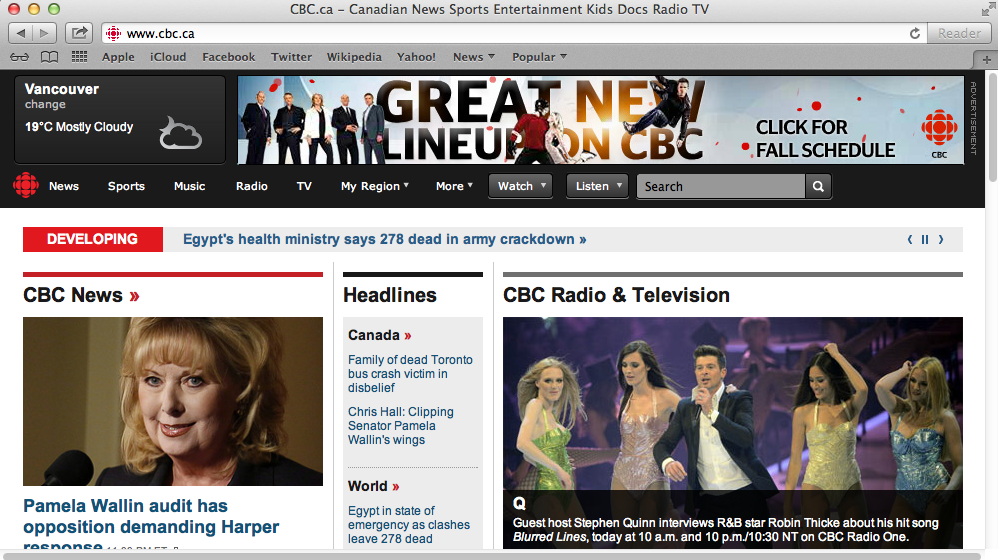
Task: Read Family of dead Toronto bus crash story
Action: click(x=411, y=374)
